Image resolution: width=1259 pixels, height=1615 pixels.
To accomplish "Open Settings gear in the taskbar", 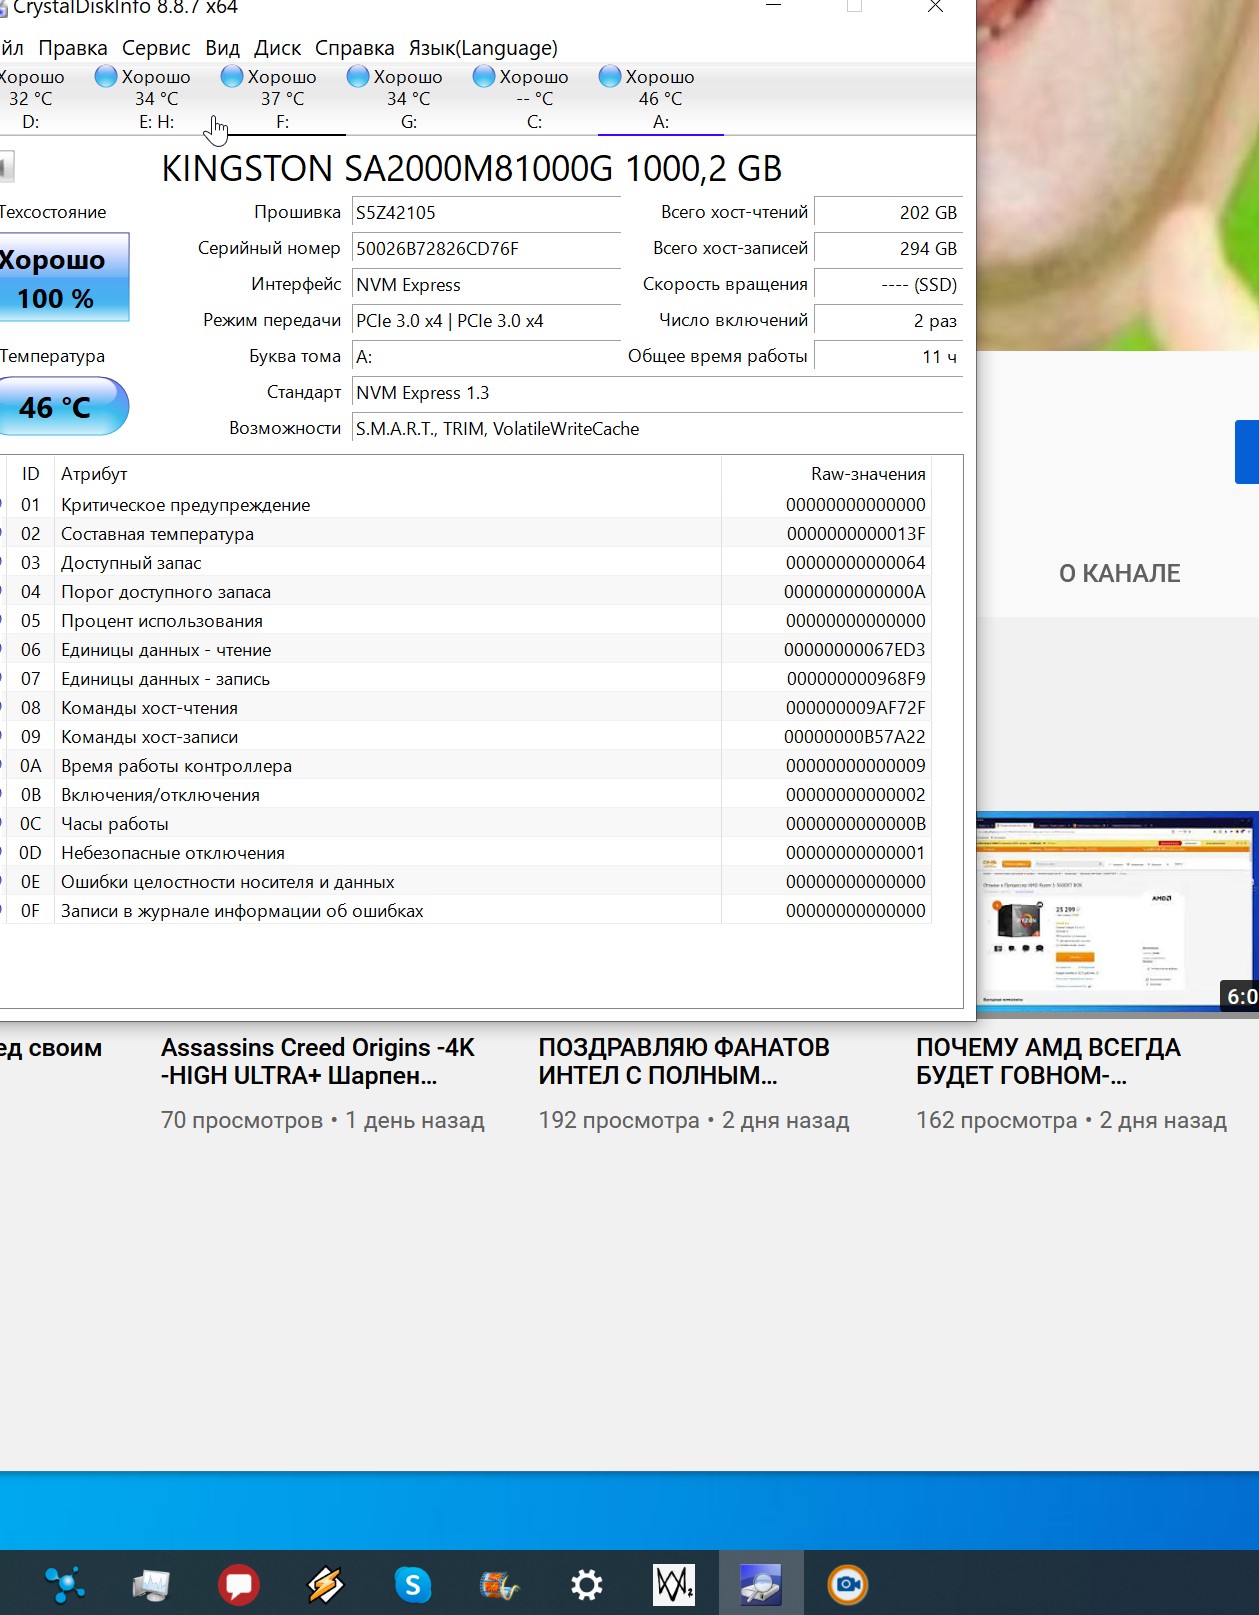I will pos(586,1585).
